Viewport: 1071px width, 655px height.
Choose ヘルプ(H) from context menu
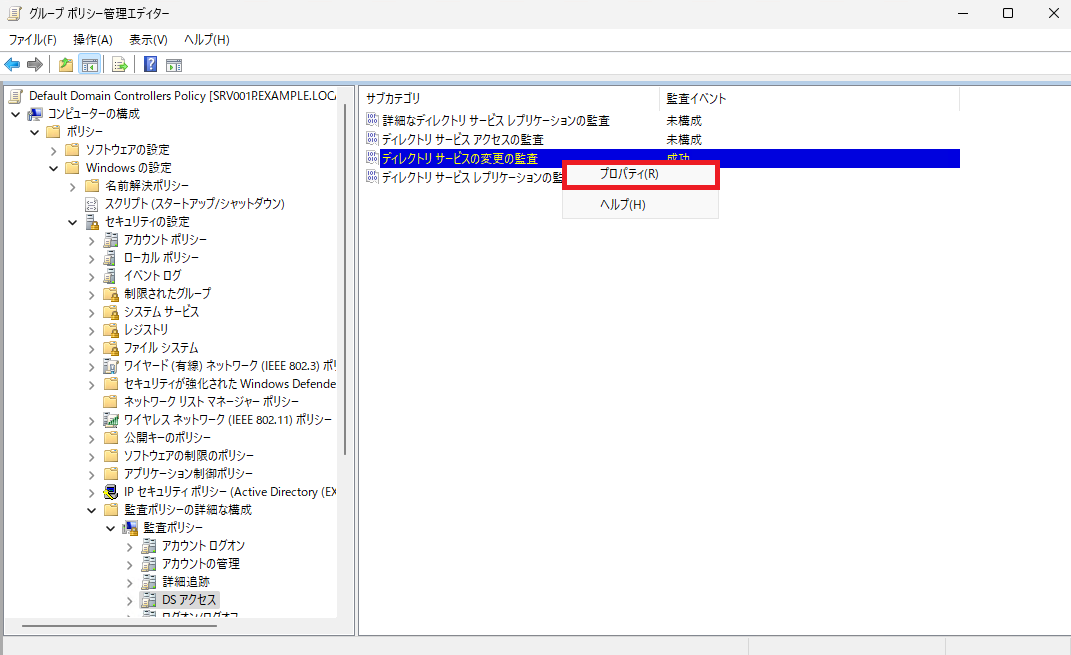pos(641,204)
